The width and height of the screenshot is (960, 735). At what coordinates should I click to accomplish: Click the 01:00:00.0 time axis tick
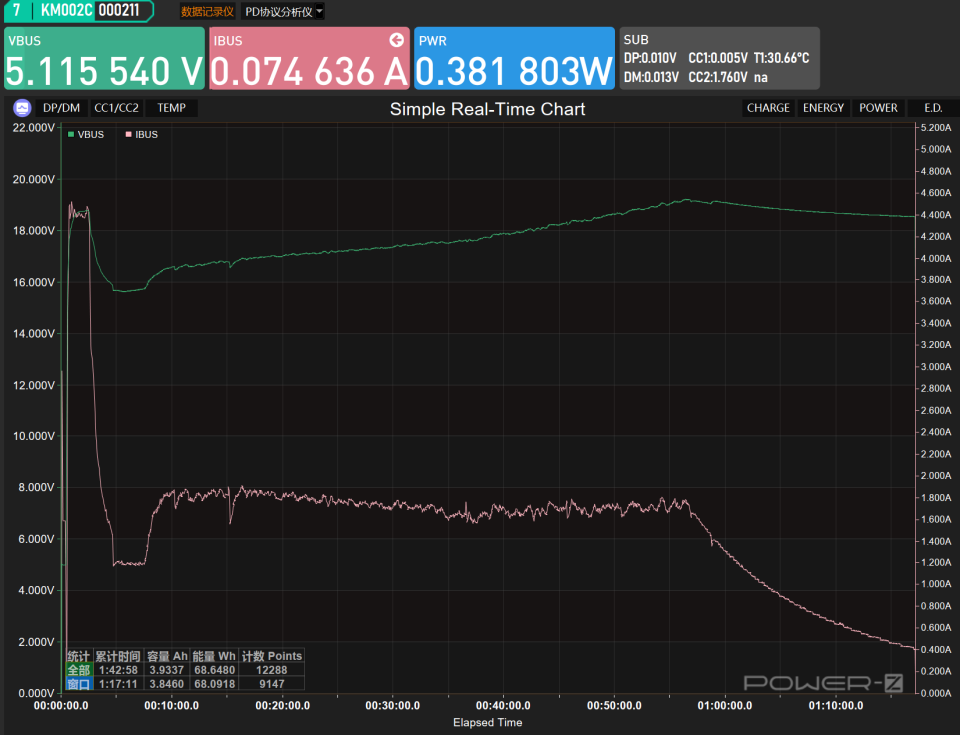[x=725, y=706]
